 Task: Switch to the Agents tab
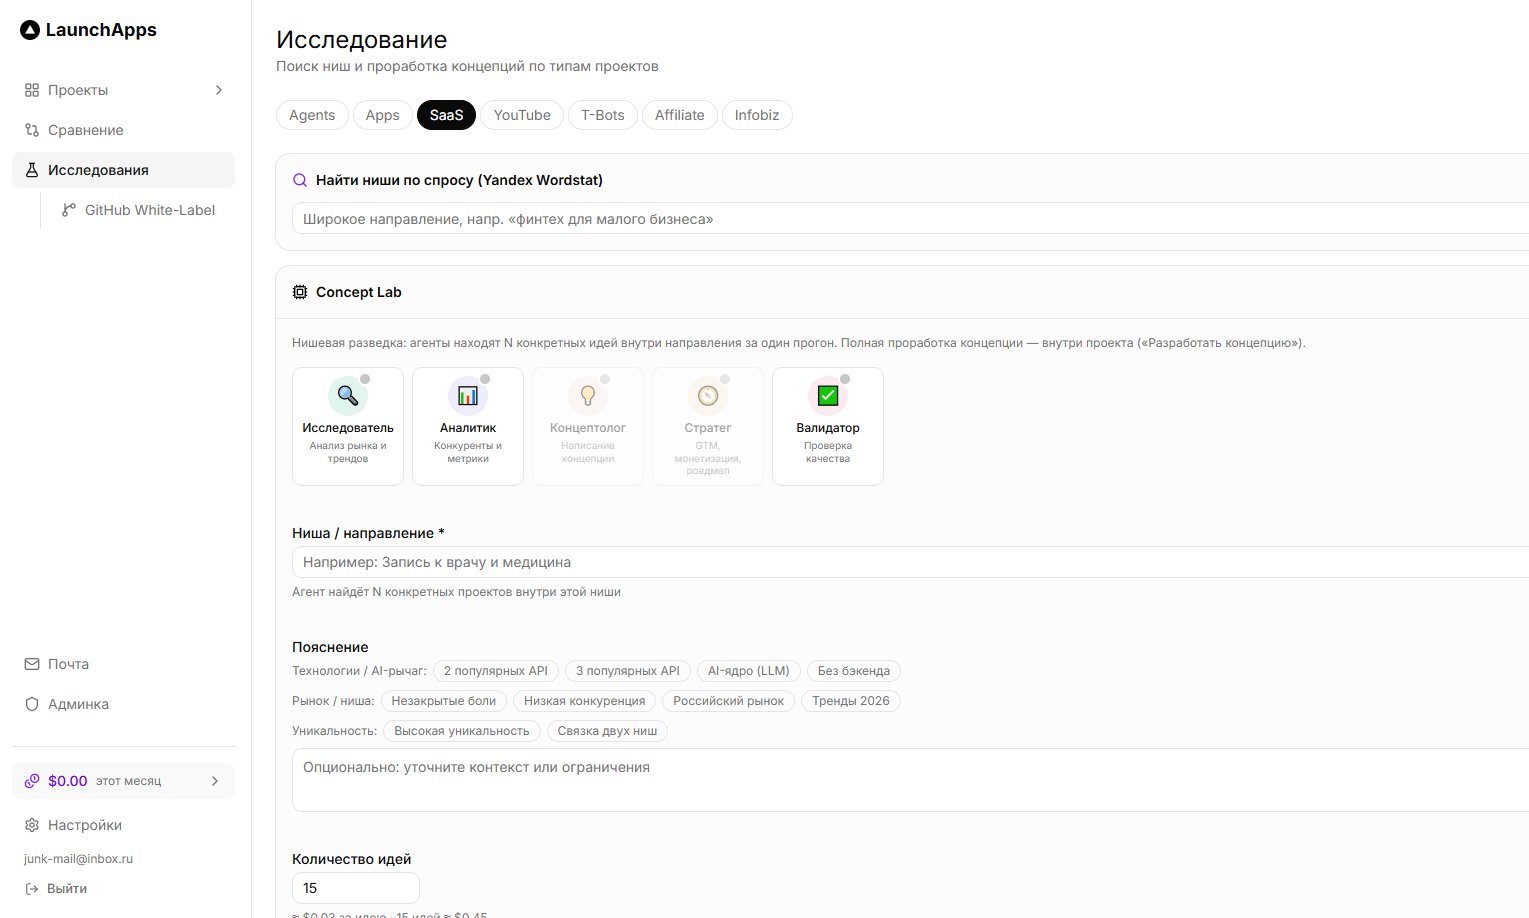[312, 115]
